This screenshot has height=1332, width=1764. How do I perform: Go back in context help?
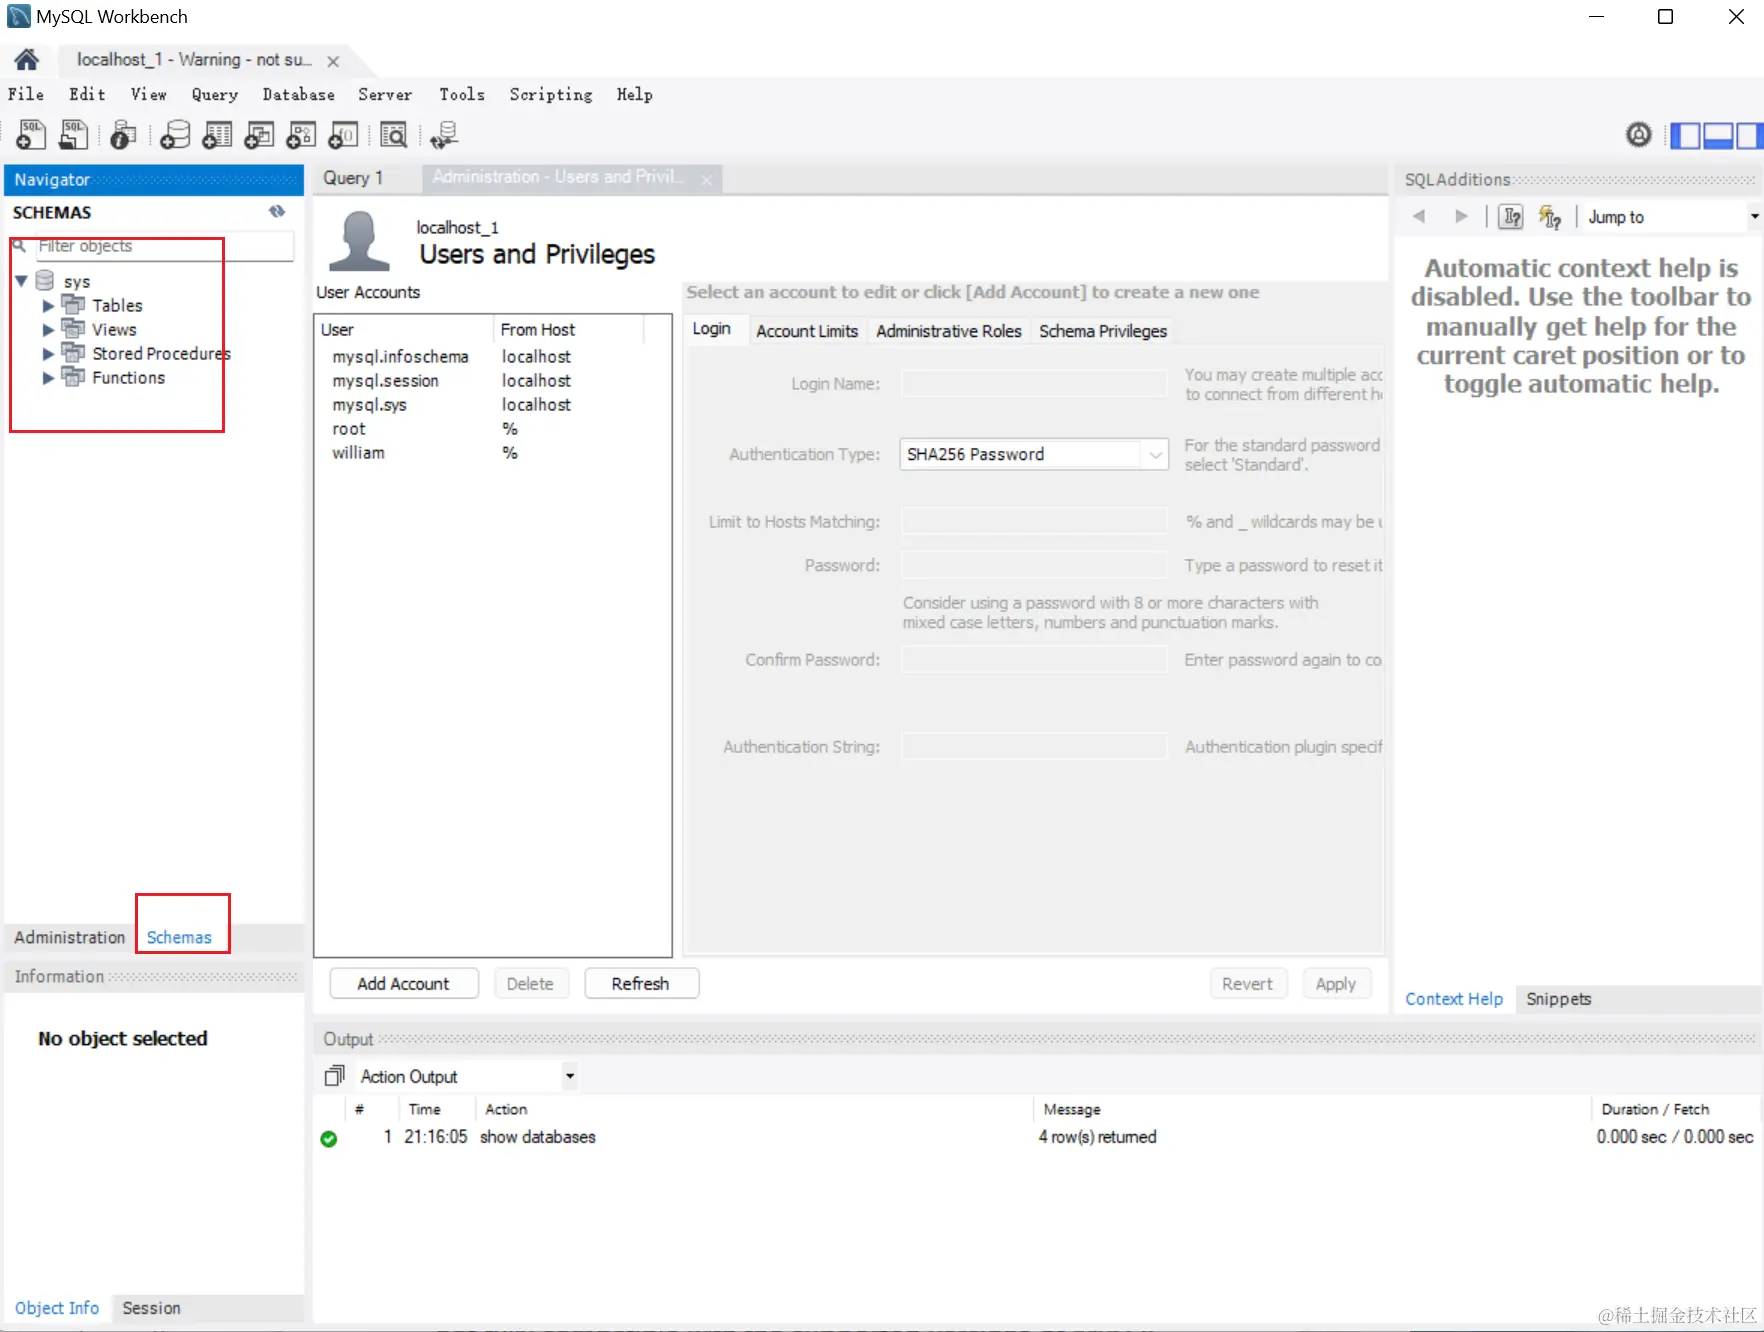1419,217
